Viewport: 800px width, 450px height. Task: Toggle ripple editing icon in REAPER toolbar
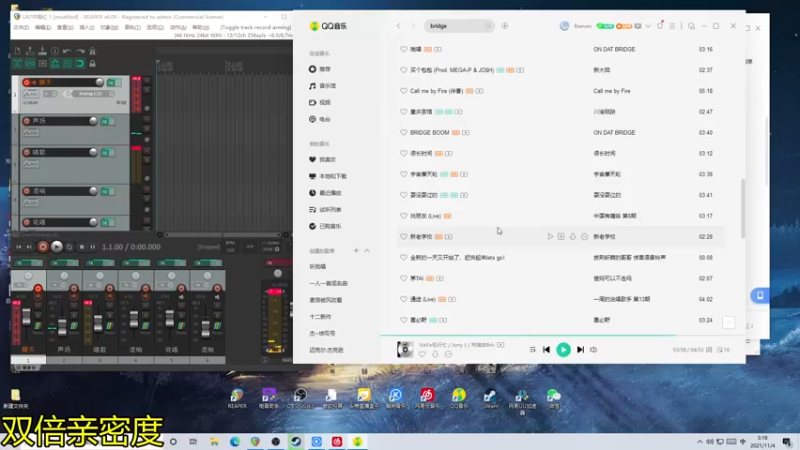(x=42, y=64)
